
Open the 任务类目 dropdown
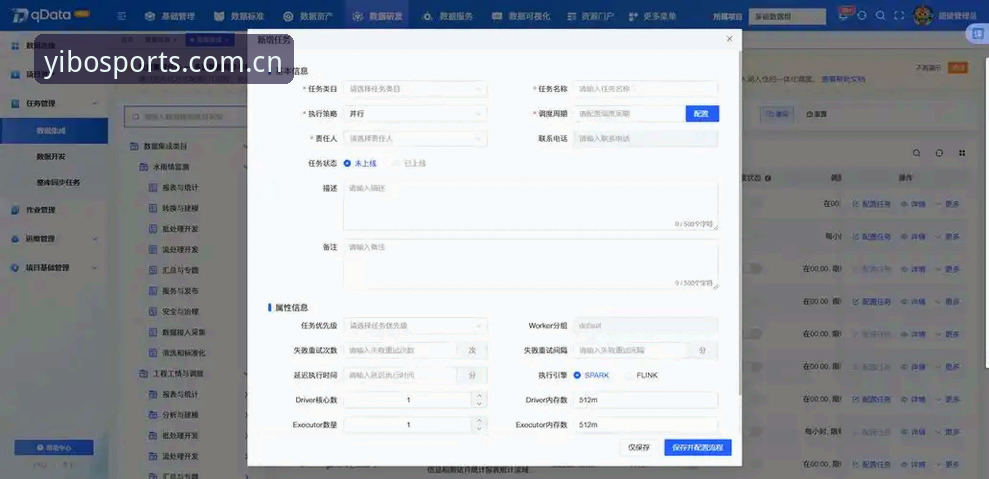coord(415,89)
